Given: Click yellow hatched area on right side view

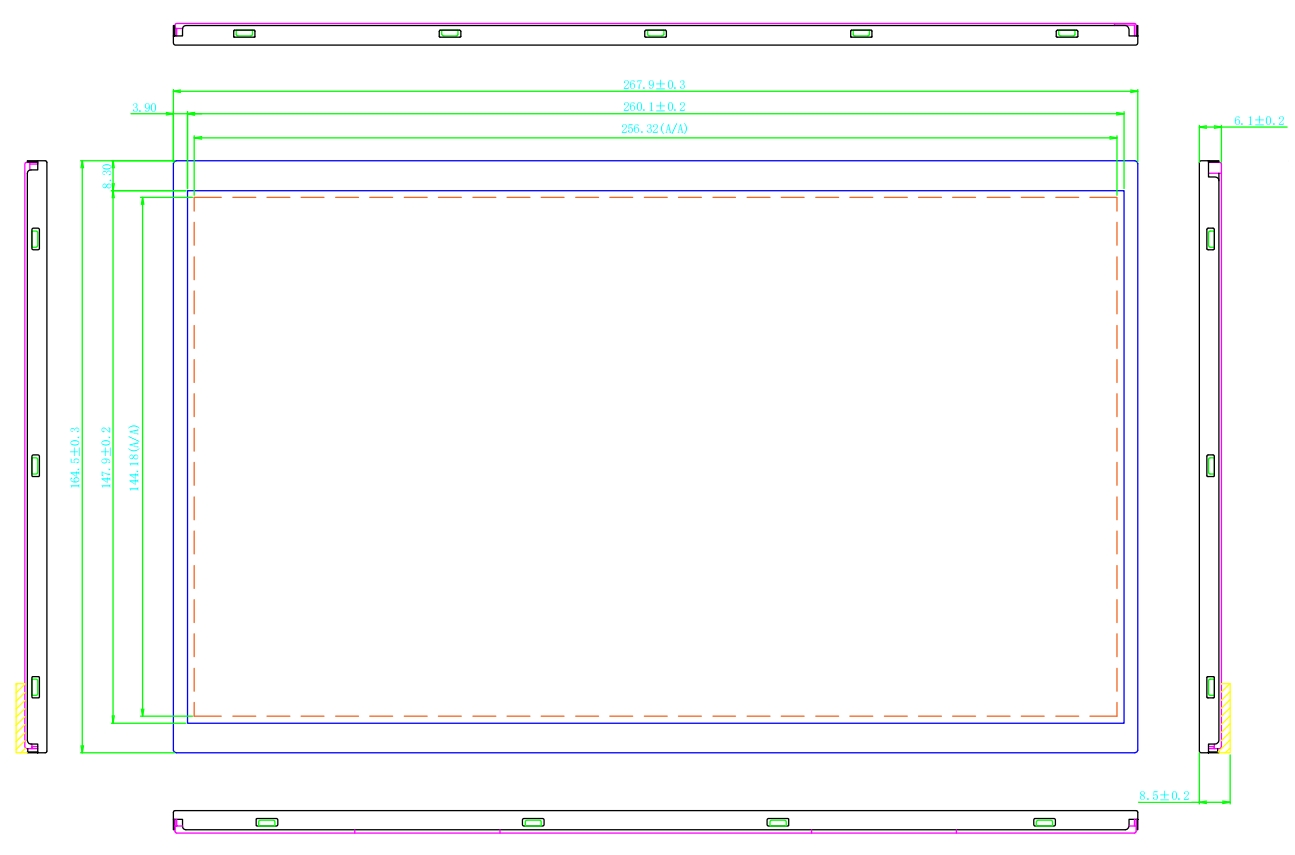Looking at the screenshot, I should coord(1225,717).
